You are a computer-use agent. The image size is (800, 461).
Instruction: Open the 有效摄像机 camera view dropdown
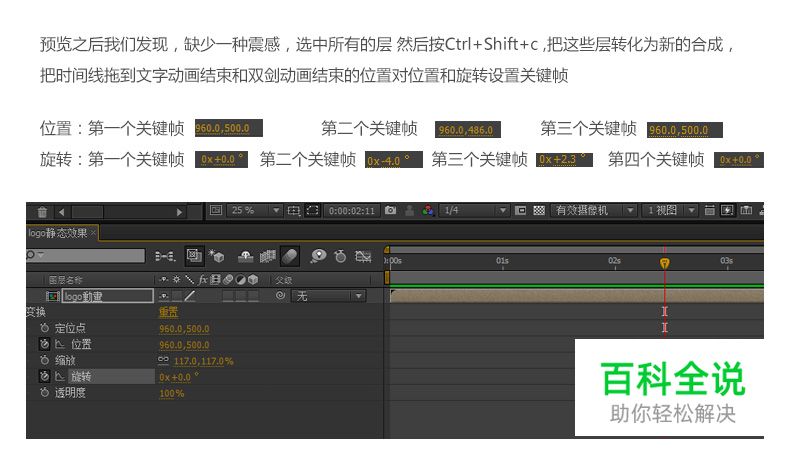594,210
